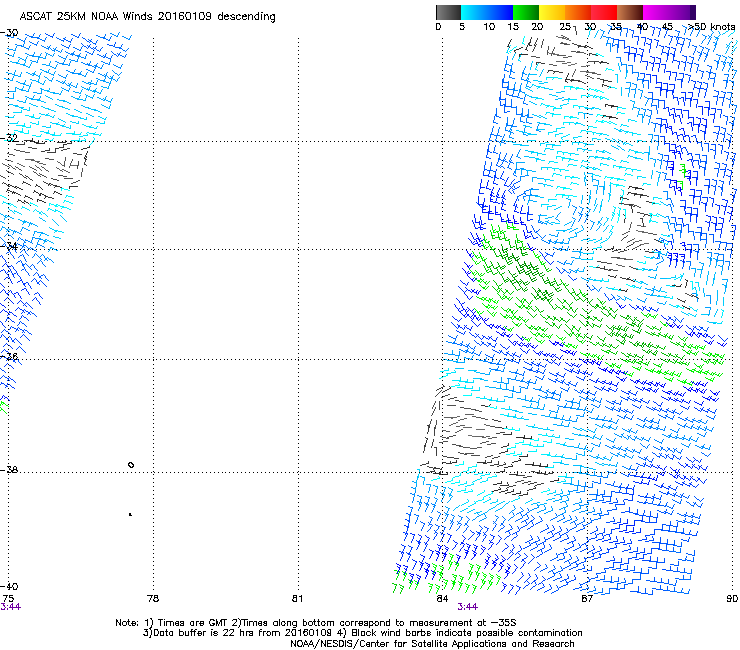
Task: Select the "90" longitude axis label
Action: 732,598
